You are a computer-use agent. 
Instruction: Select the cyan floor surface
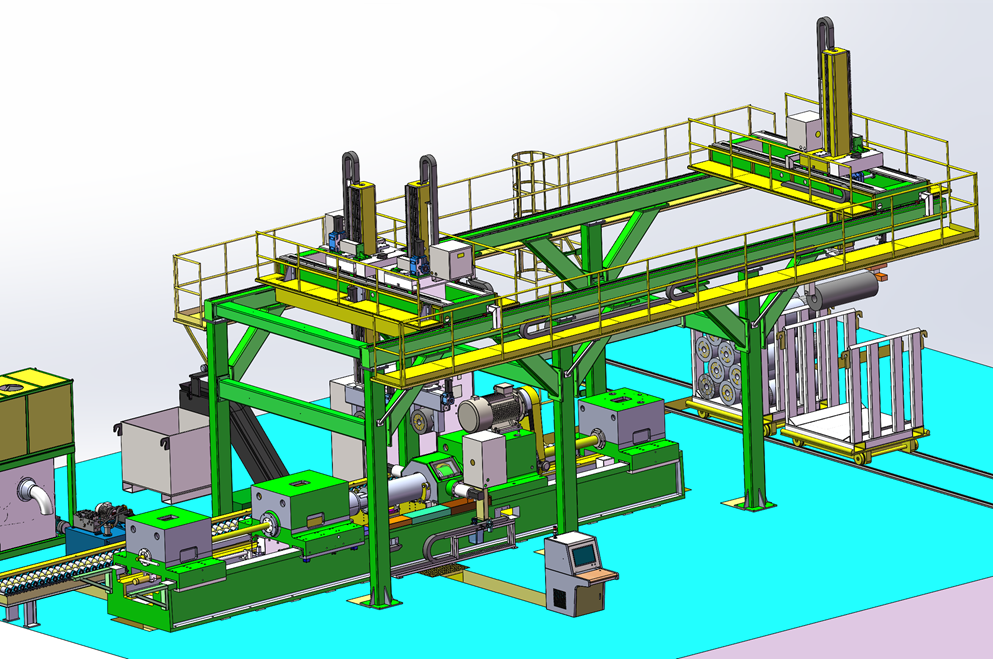pos(680,560)
